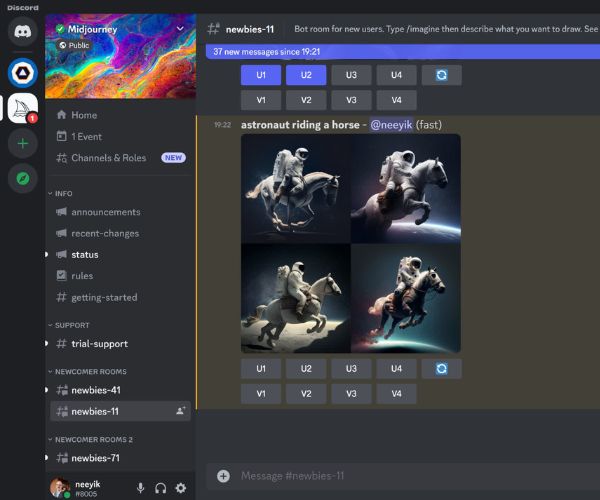Collapse the INFO channel category
The image size is (600, 500).
click(x=64, y=193)
